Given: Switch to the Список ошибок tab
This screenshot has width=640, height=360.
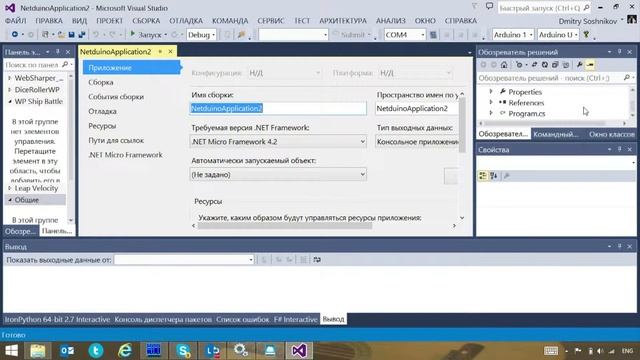Looking at the screenshot, I should [242, 319].
